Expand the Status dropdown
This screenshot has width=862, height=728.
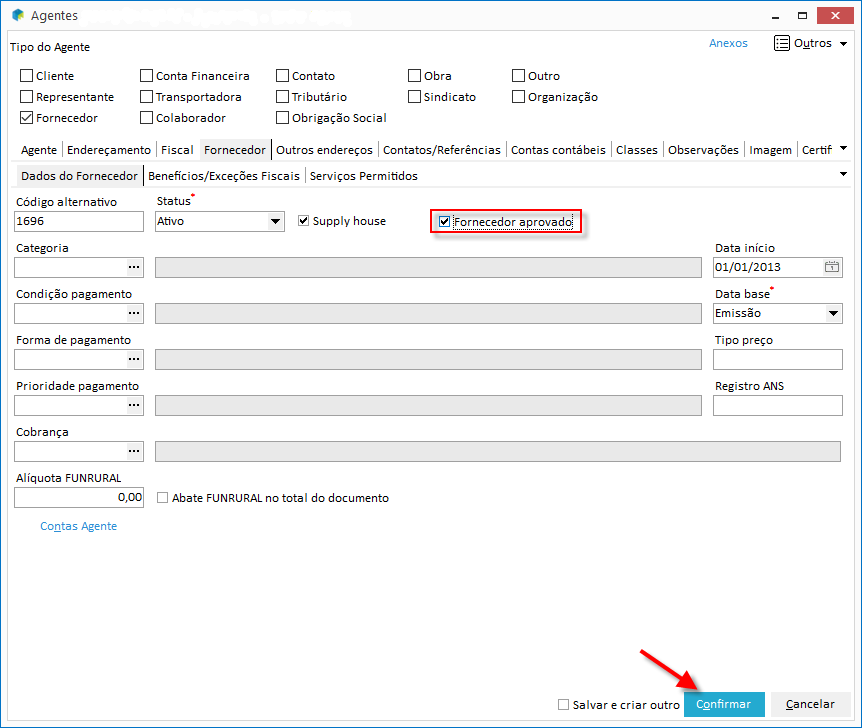[x=276, y=222]
